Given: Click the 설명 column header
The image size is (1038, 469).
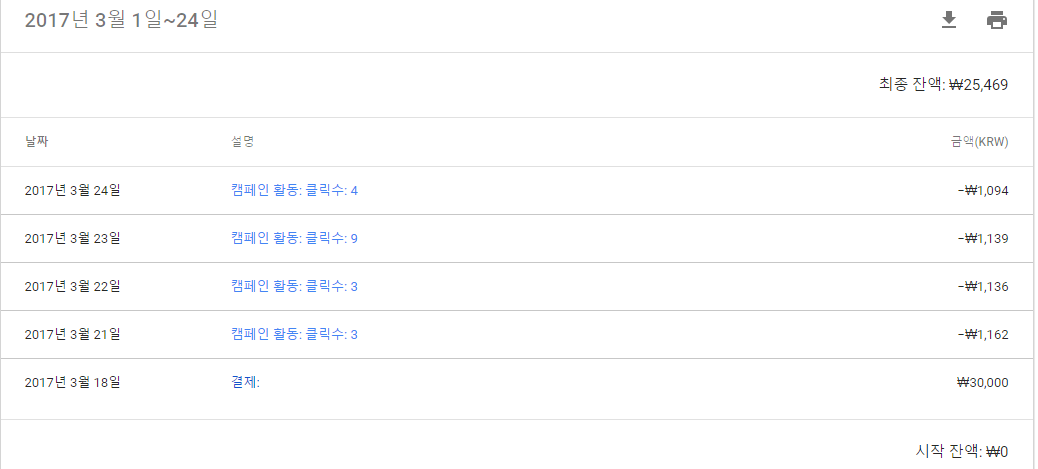Looking at the screenshot, I should (x=242, y=142).
